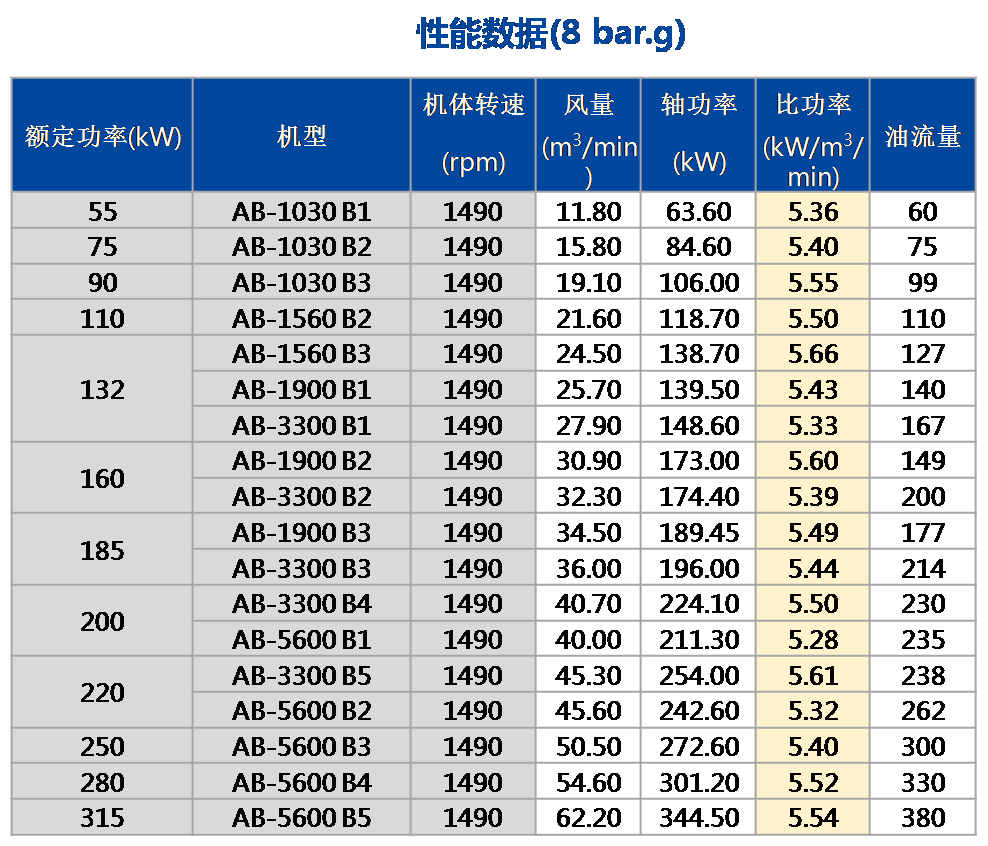This screenshot has height=846, width=988.
Task: Click the 62.20 airflow value cell
Action: [x=588, y=817]
